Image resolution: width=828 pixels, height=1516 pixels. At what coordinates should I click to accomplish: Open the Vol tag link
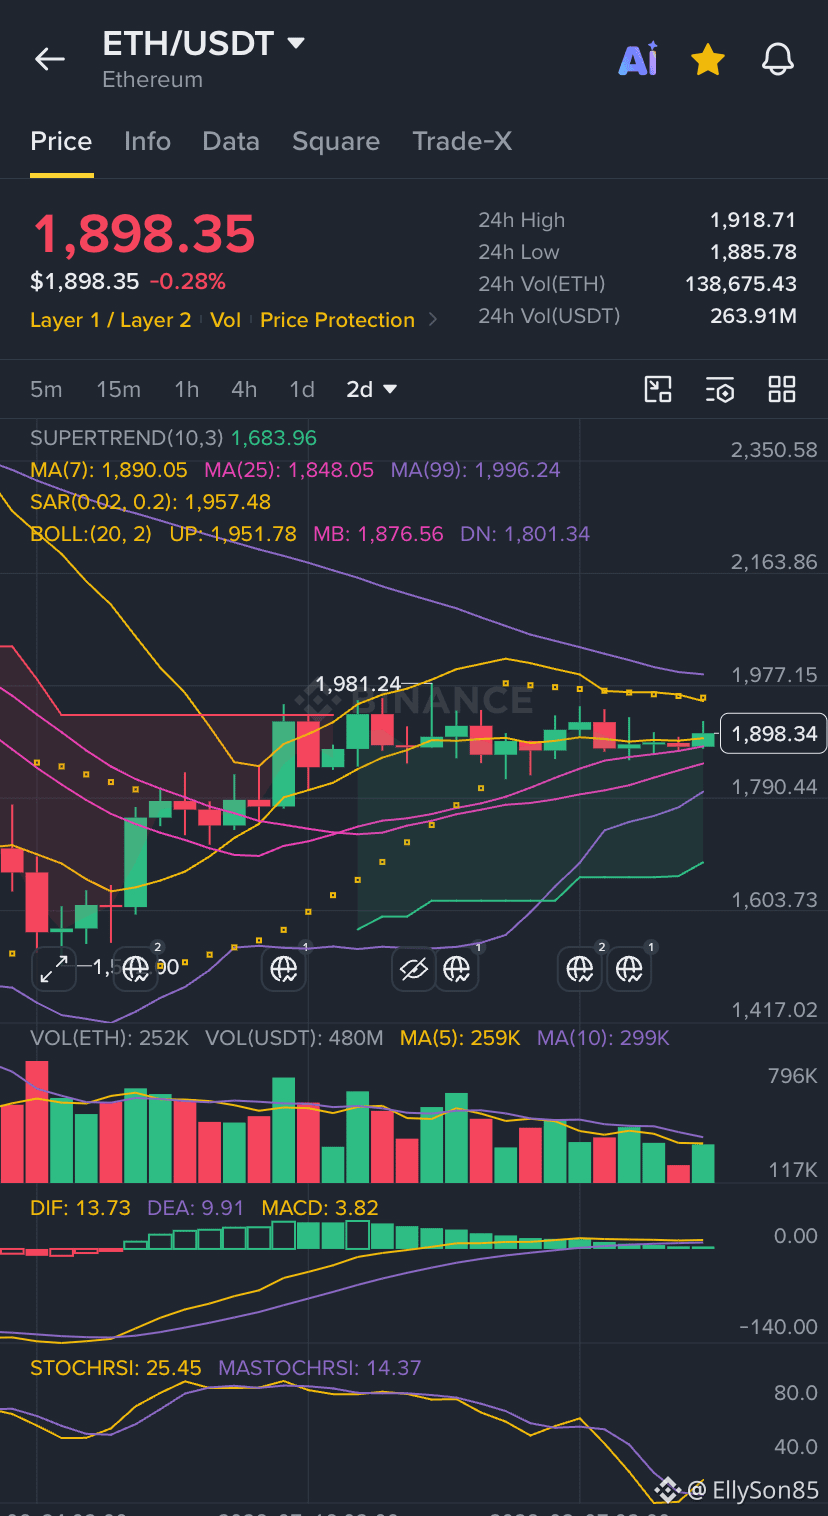click(226, 320)
